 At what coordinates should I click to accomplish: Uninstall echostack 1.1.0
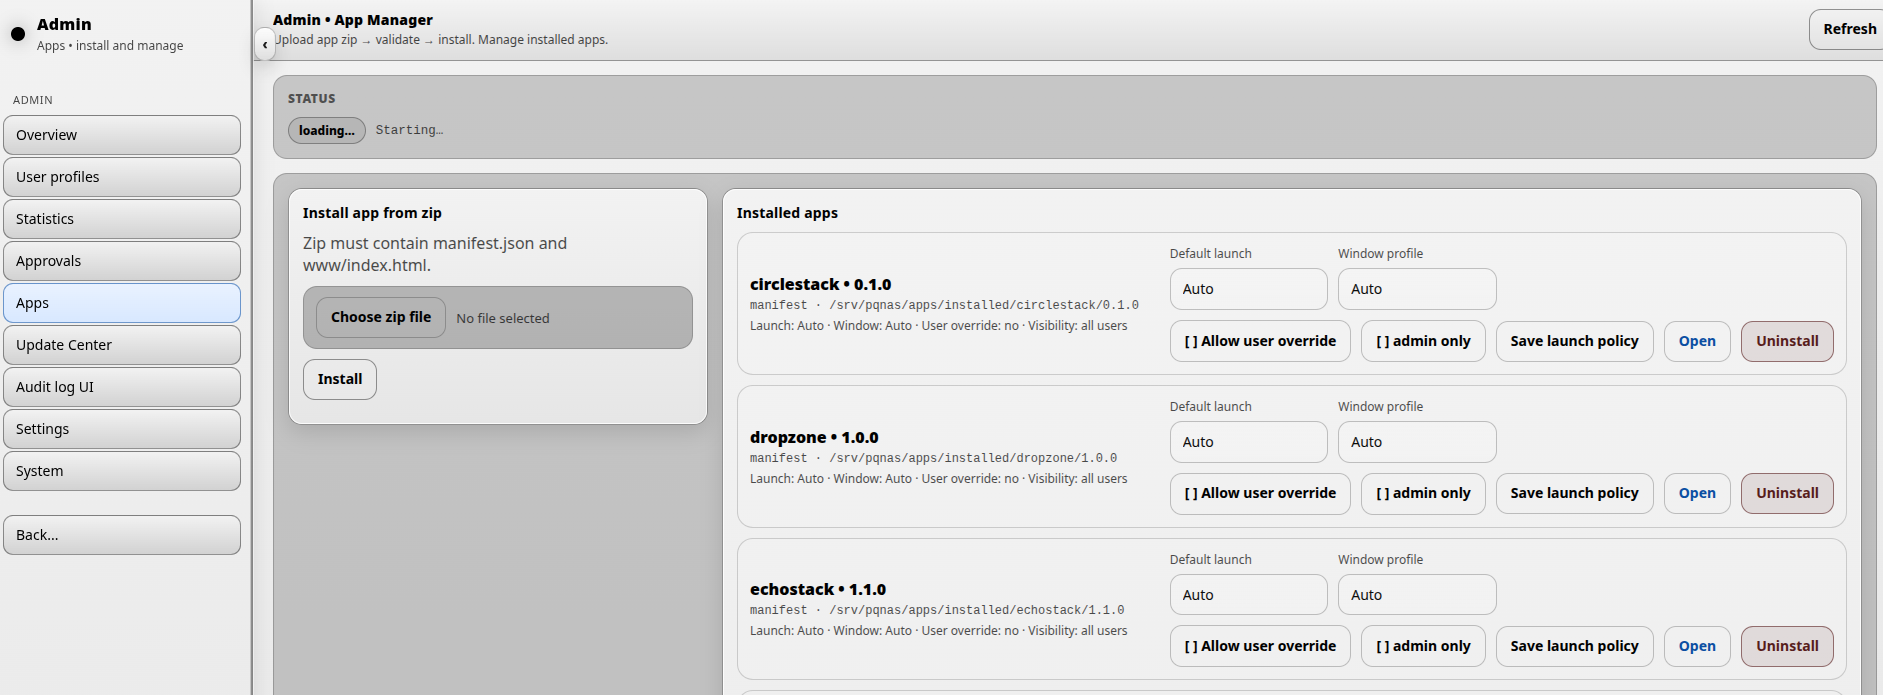pyautogui.click(x=1787, y=646)
